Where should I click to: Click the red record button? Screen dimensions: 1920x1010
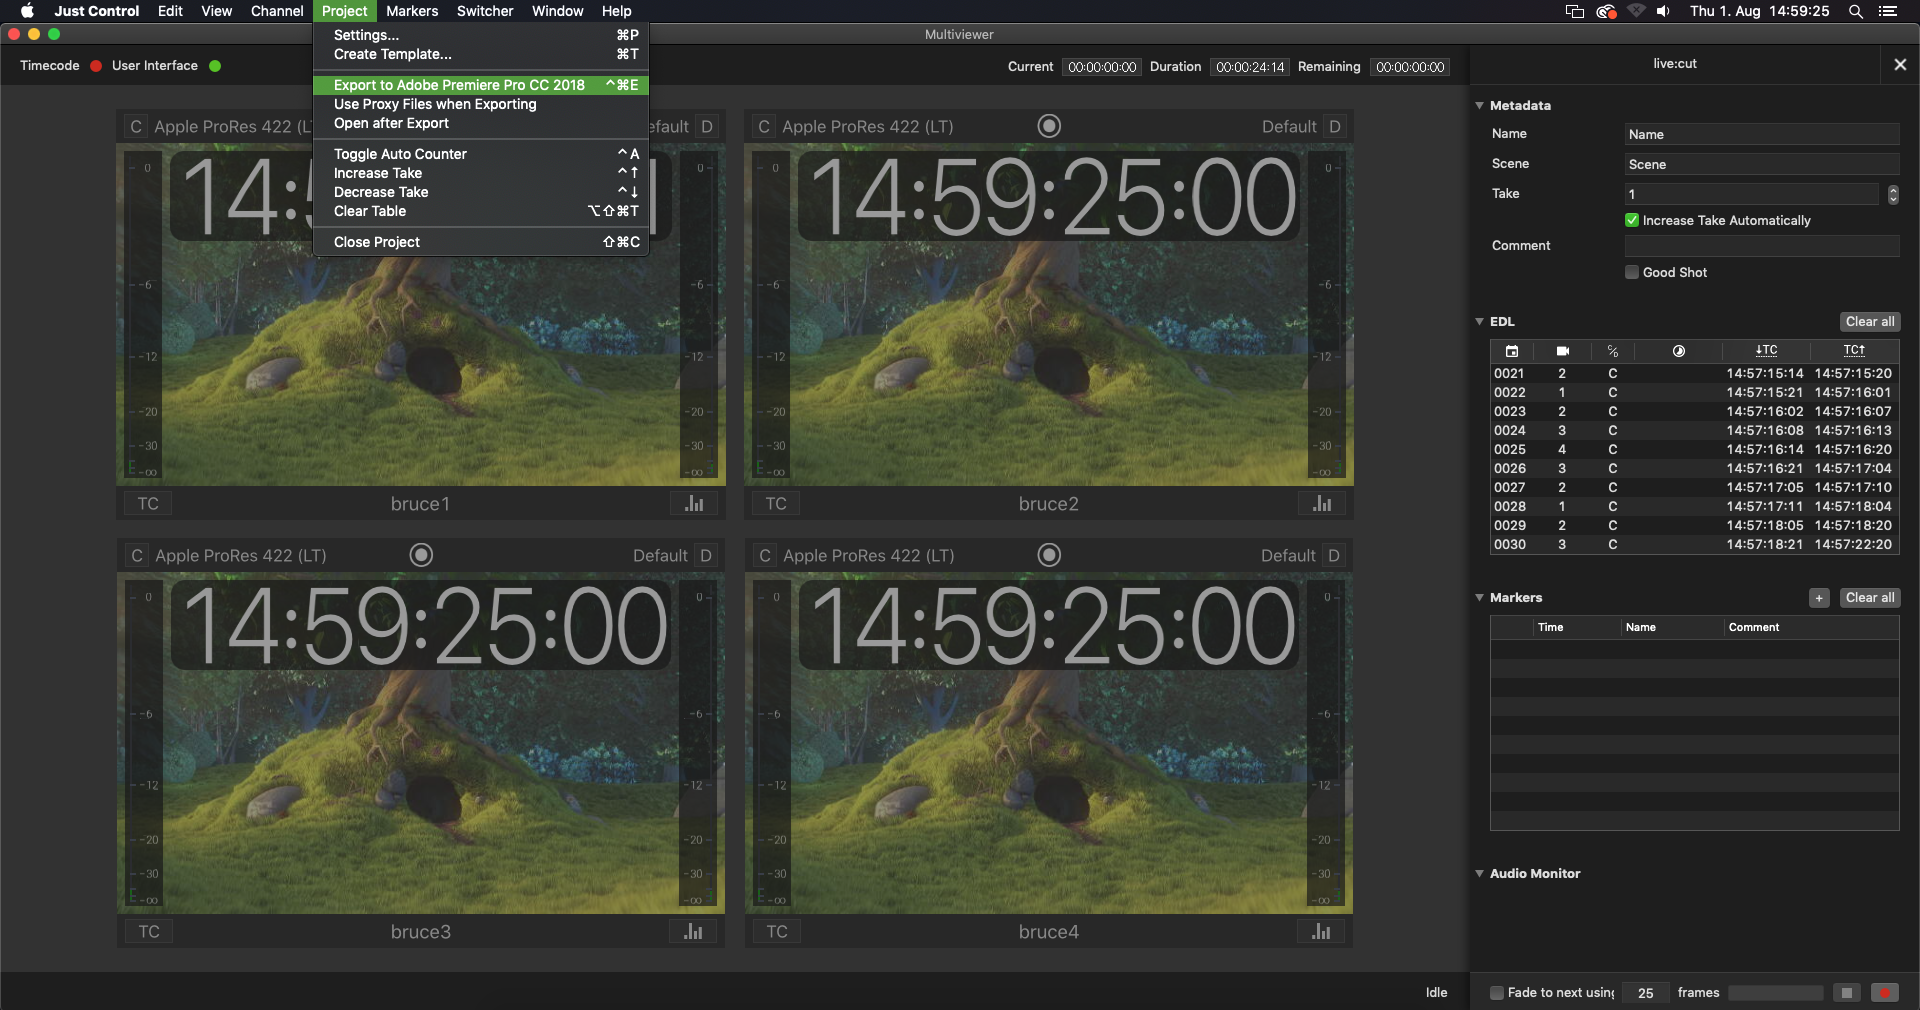click(x=1885, y=993)
